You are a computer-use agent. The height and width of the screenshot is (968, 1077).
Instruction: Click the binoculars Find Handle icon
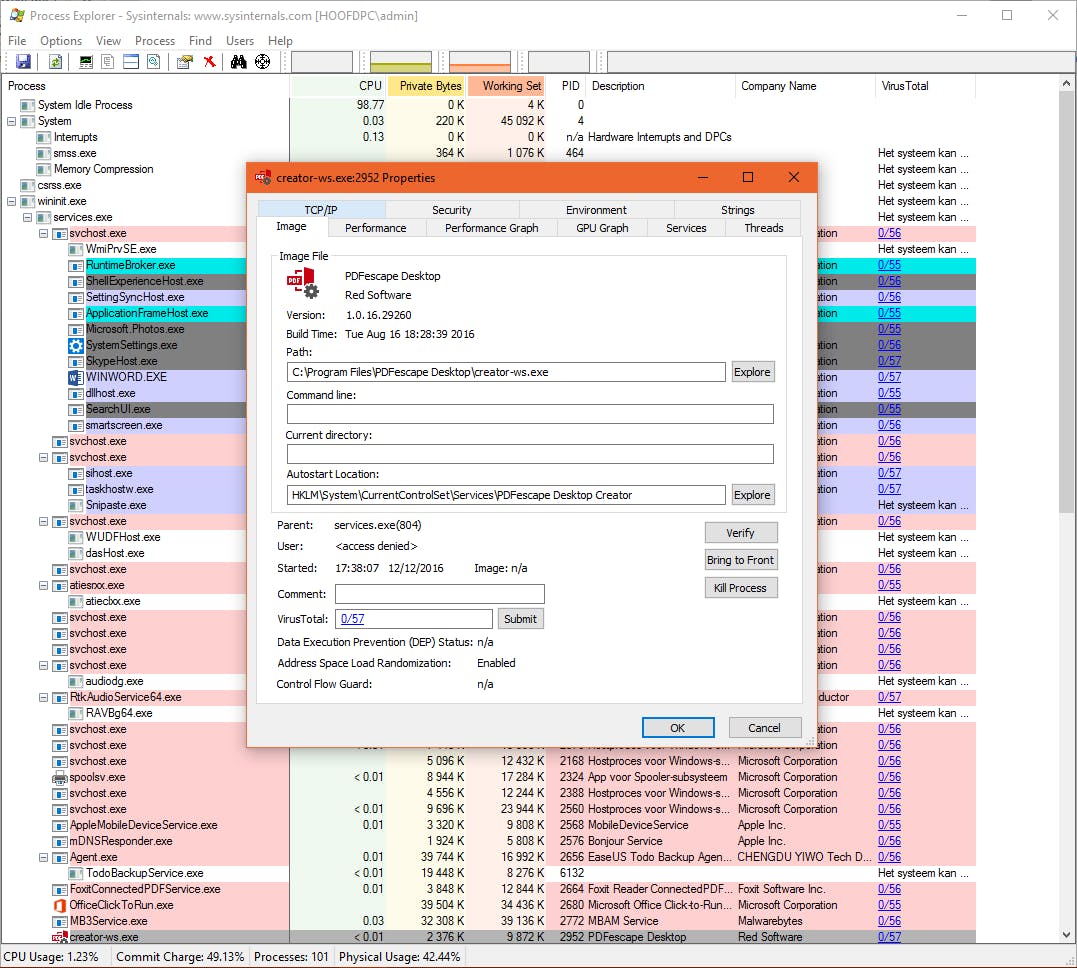click(x=238, y=62)
